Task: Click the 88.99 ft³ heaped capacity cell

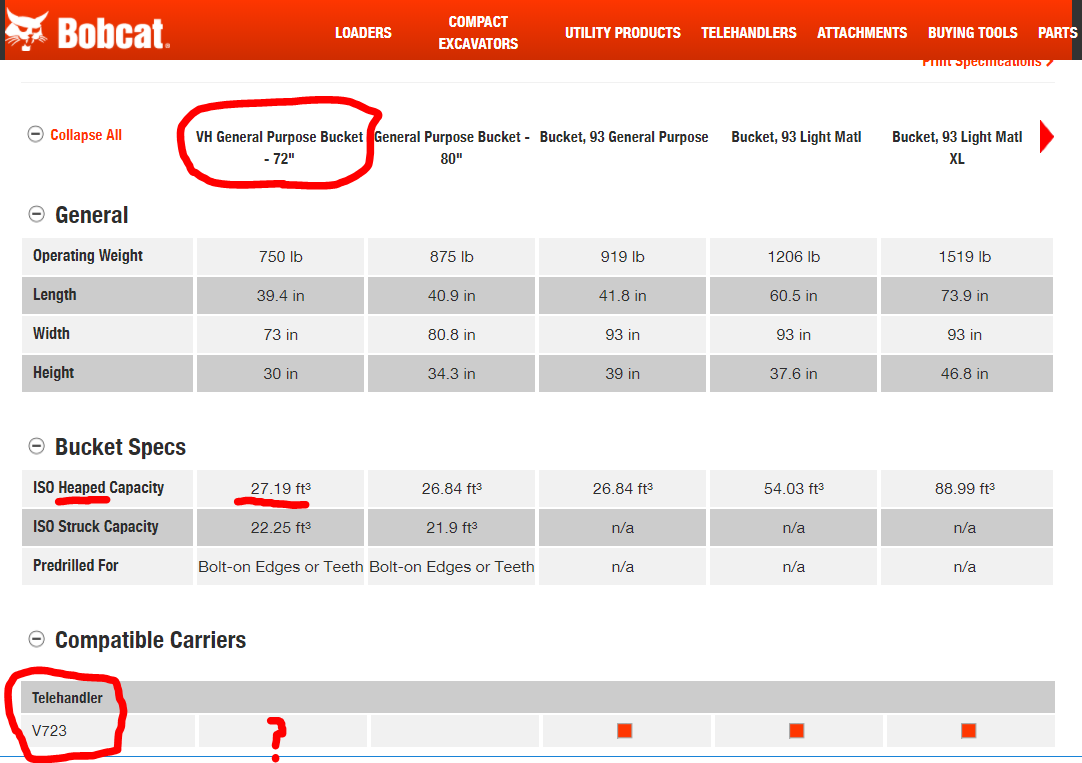Action: (x=967, y=488)
